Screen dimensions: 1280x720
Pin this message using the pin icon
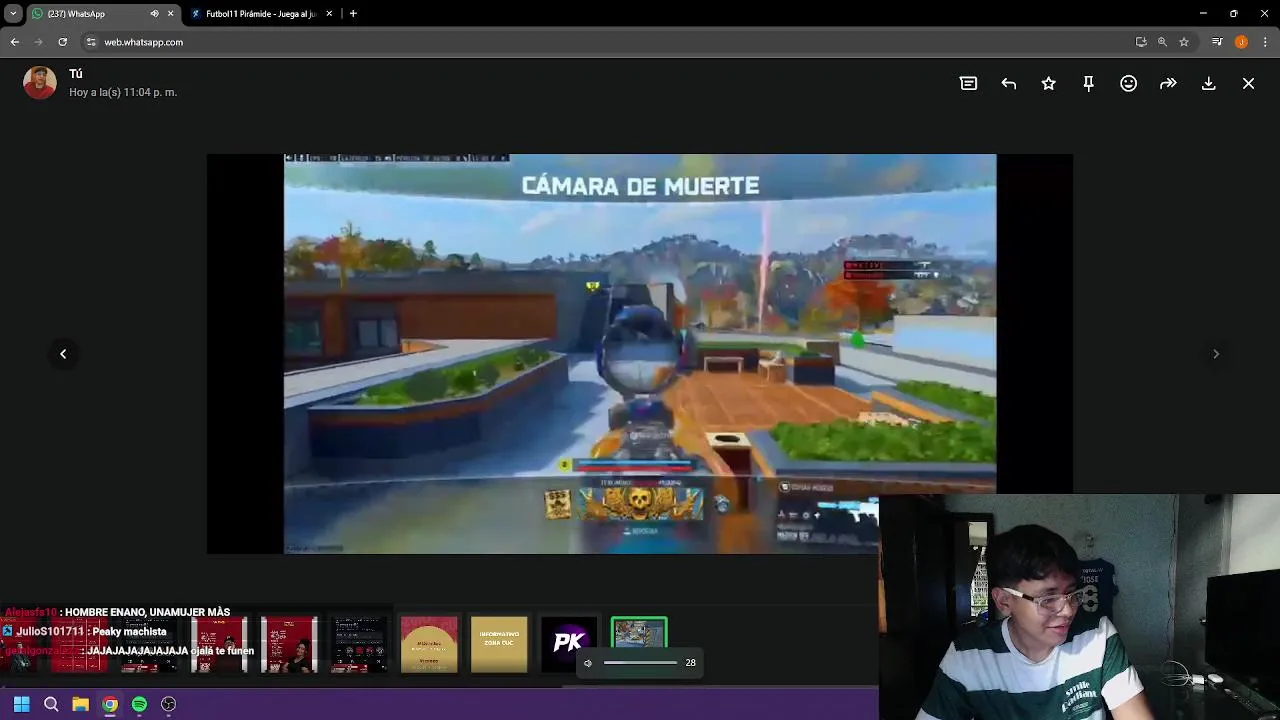pyautogui.click(x=1088, y=84)
